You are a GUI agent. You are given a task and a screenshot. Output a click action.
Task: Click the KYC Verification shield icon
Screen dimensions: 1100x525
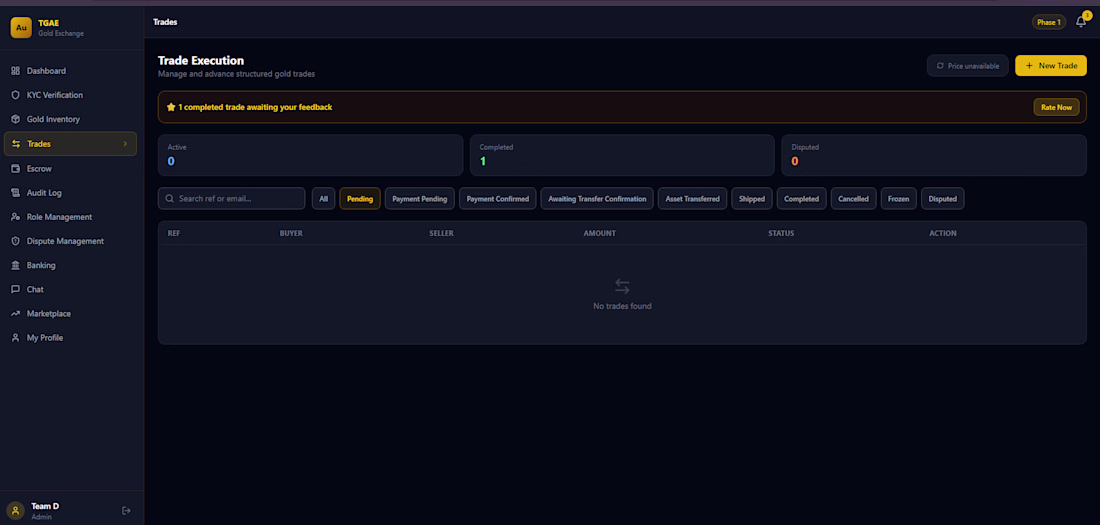pos(15,95)
